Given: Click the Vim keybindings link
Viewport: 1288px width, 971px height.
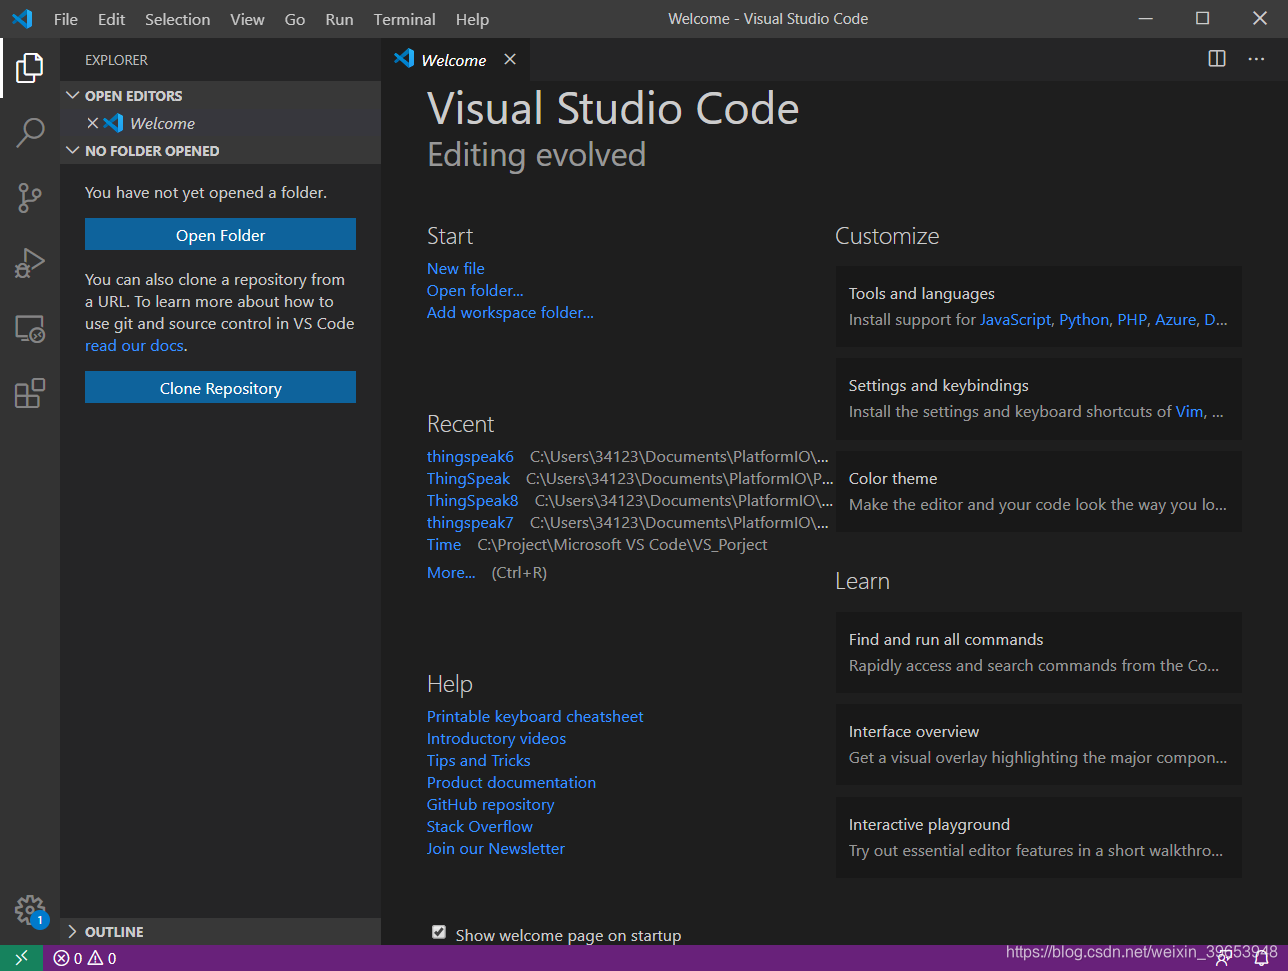Looking at the screenshot, I should [x=1189, y=412].
